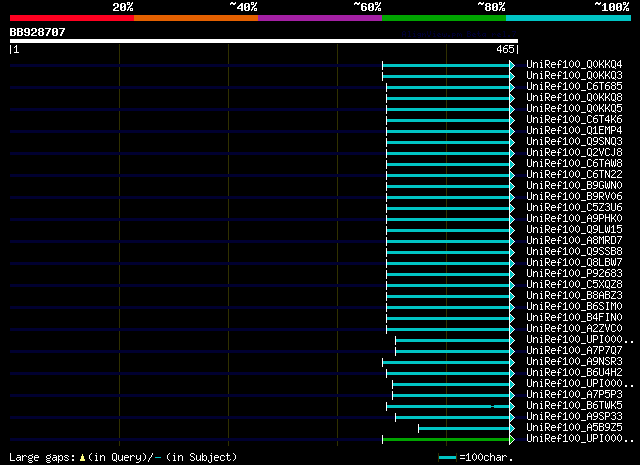This screenshot has height=465, width=640.
Task: Click the gapped alignment bar for B6TWK5
Action: [x=448, y=407]
